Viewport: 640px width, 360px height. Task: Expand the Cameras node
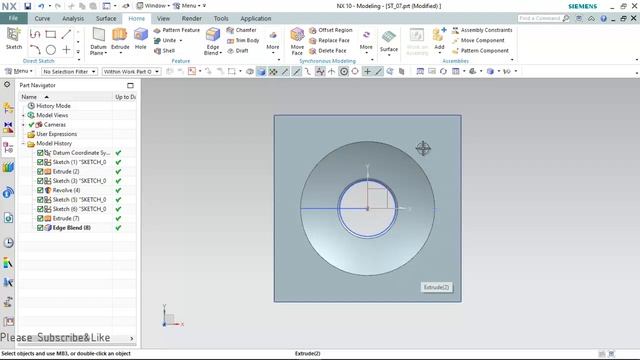[x=23, y=125]
